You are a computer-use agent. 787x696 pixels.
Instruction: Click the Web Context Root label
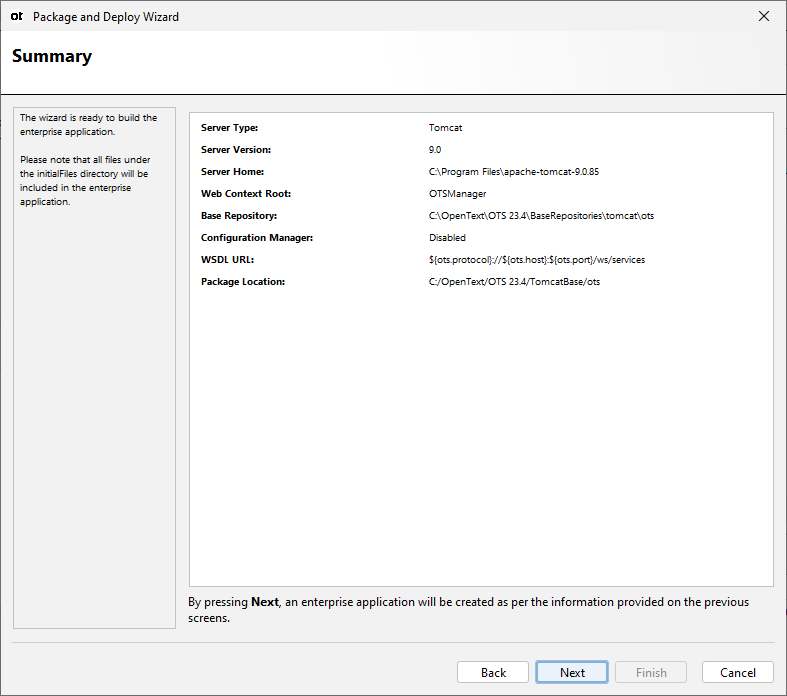pyautogui.click(x=245, y=194)
